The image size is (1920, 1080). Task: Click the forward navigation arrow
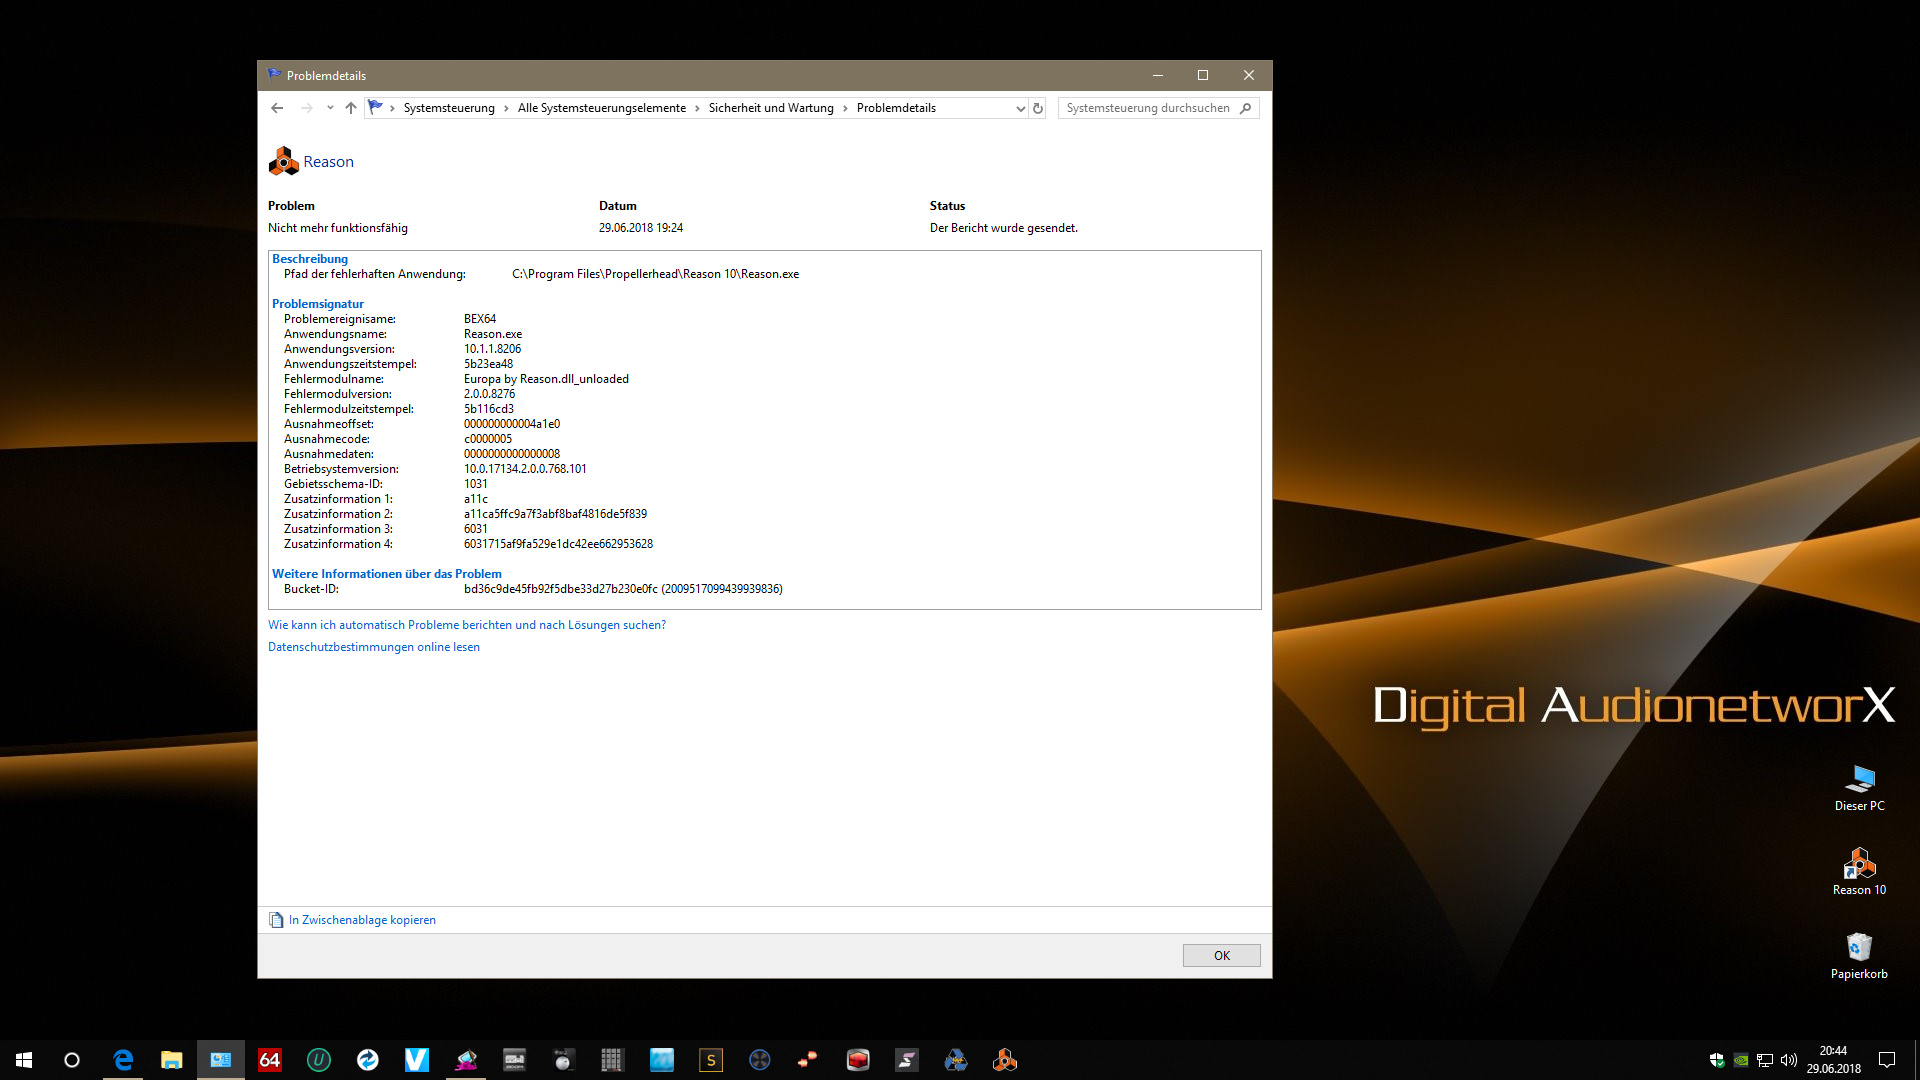307,108
